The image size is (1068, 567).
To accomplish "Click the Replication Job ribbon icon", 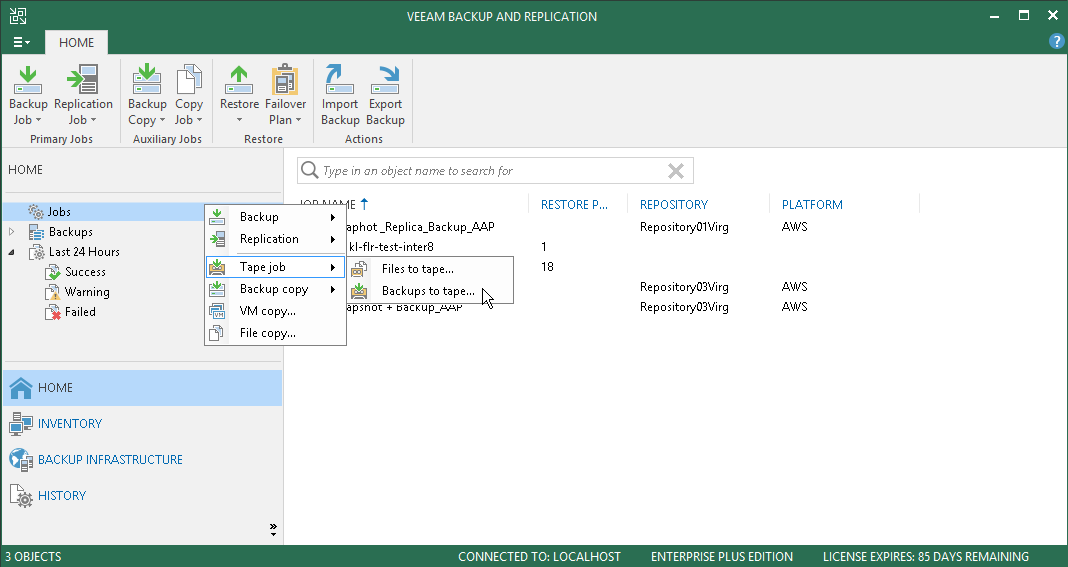I will [x=83, y=80].
